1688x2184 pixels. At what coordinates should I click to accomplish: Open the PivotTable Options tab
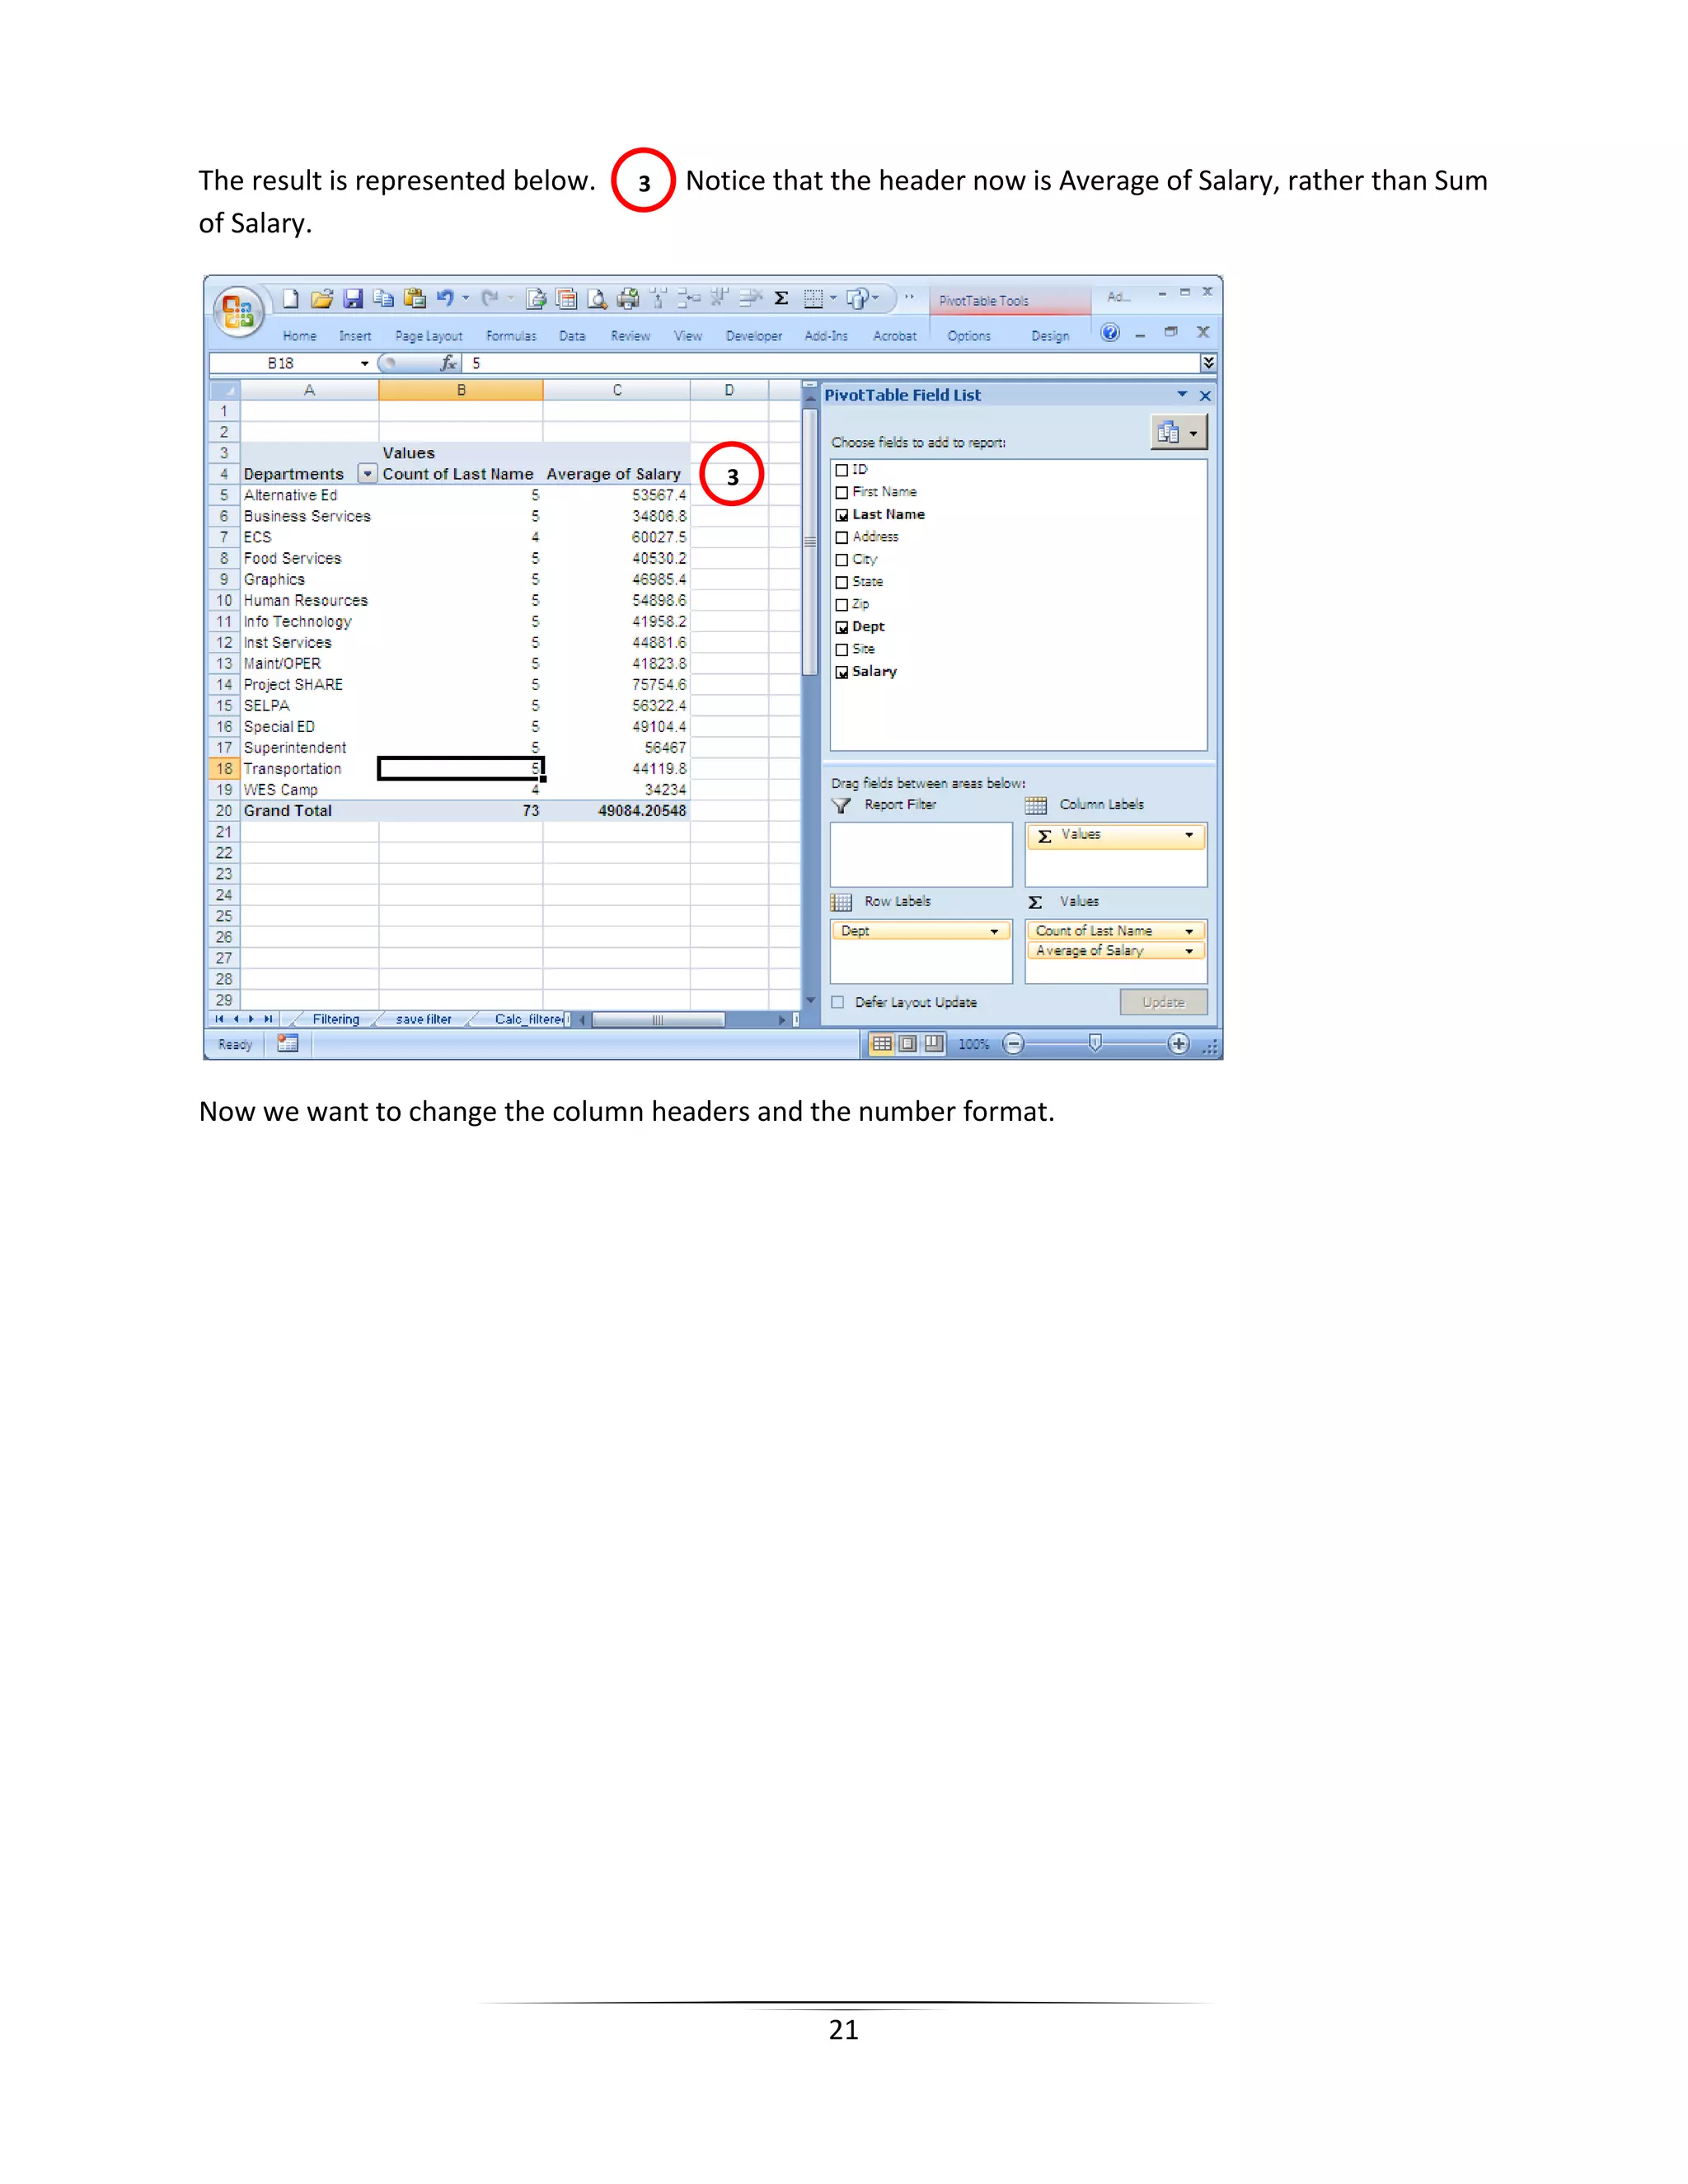point(969,336)
